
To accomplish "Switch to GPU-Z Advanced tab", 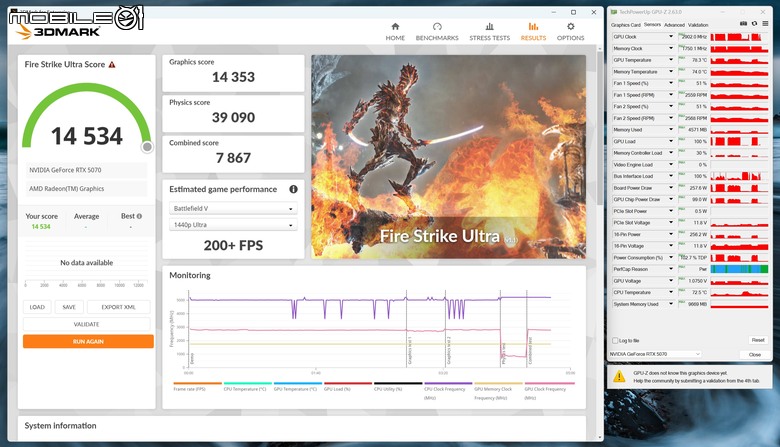I will (x=674, y=25).
